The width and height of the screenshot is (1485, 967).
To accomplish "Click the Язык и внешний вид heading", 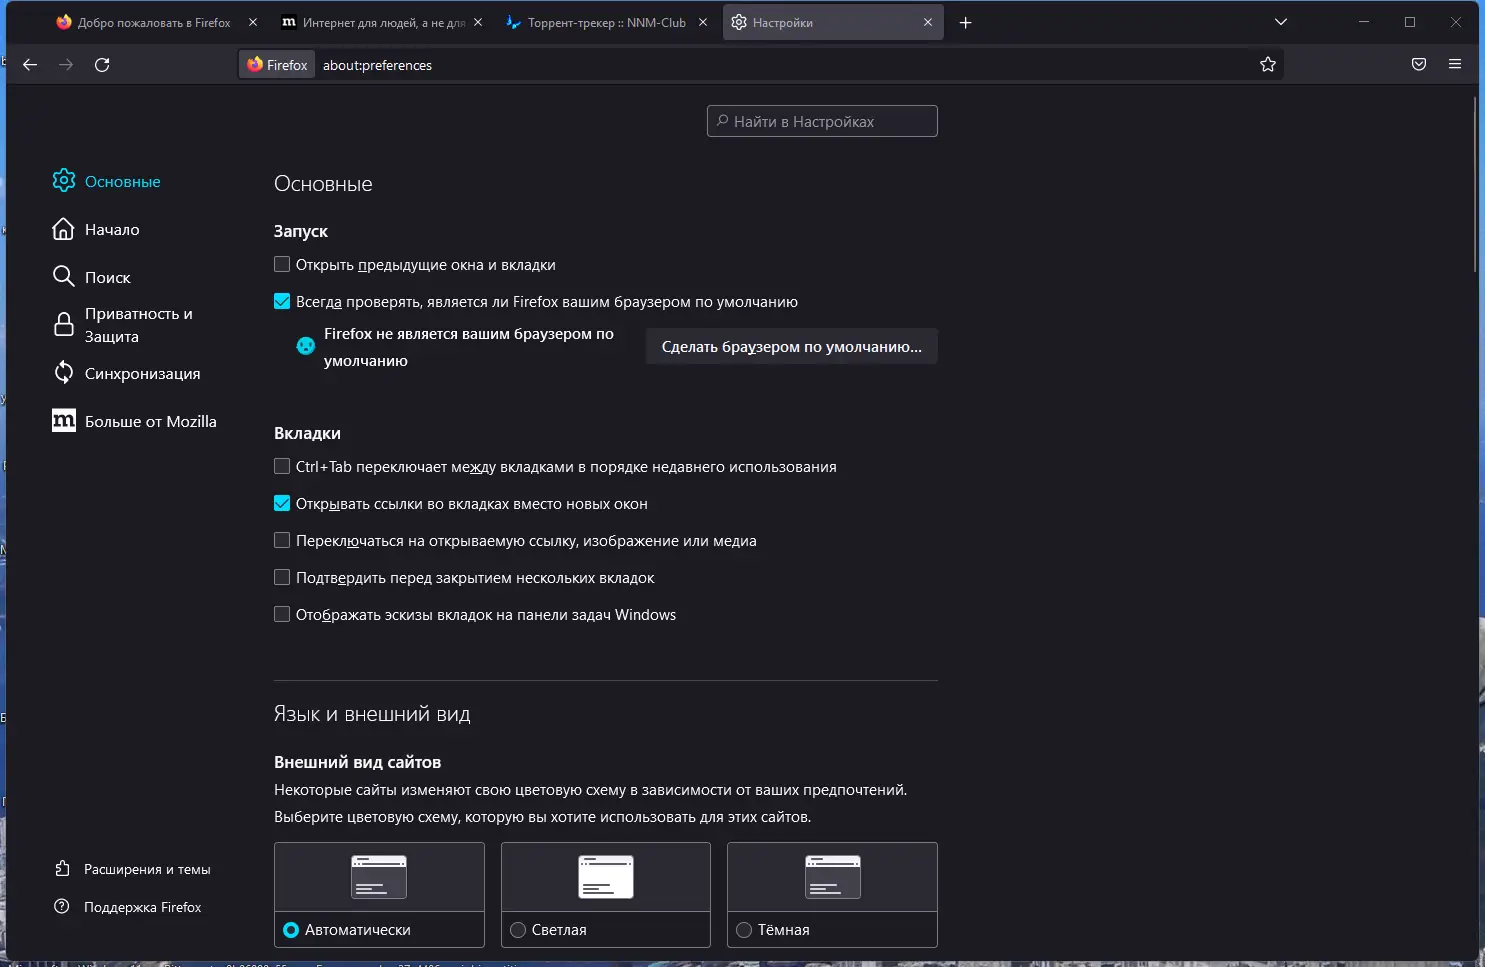I will pos(372,714).
